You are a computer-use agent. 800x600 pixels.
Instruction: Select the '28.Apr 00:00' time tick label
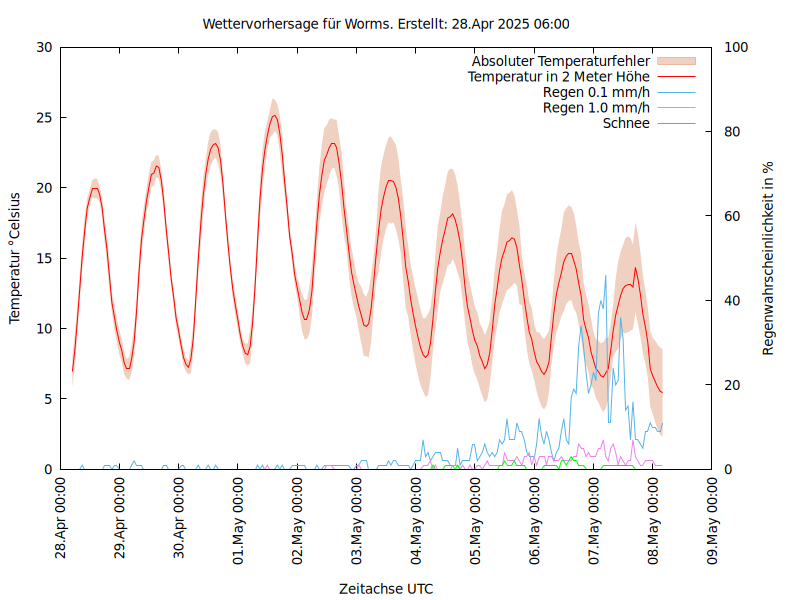(x=61, y=518)
